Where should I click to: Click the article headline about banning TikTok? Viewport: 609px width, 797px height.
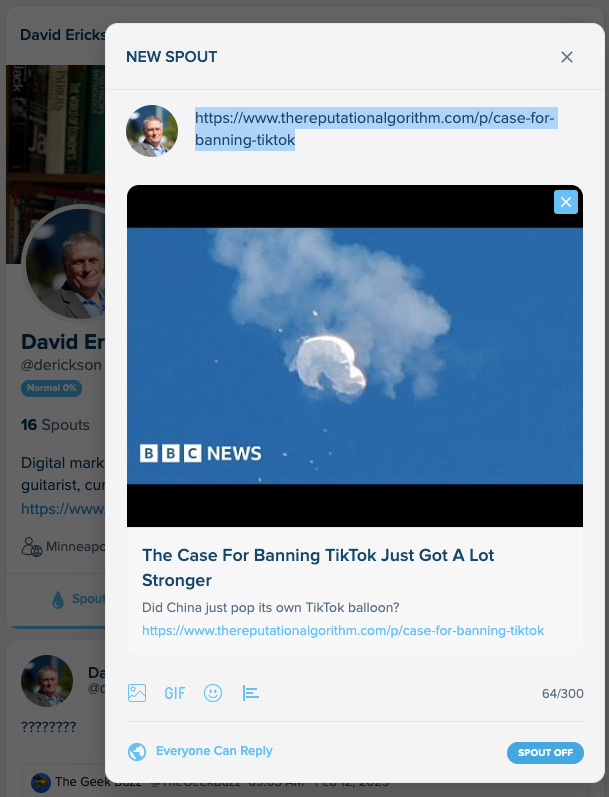(318, 567)
